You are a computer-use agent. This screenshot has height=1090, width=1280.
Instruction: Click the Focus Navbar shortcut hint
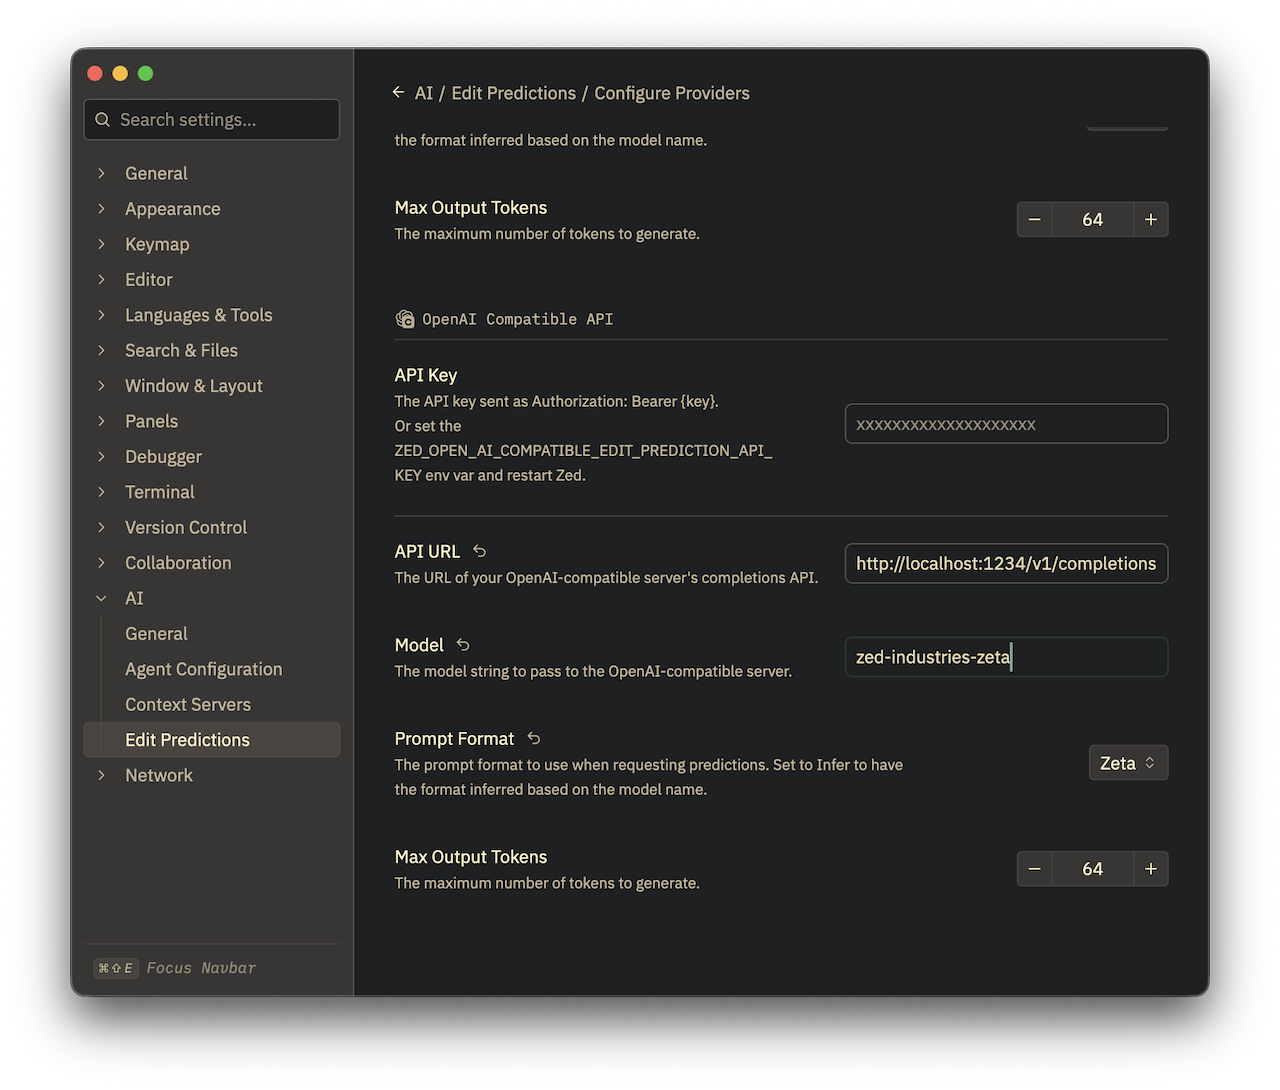175,968
